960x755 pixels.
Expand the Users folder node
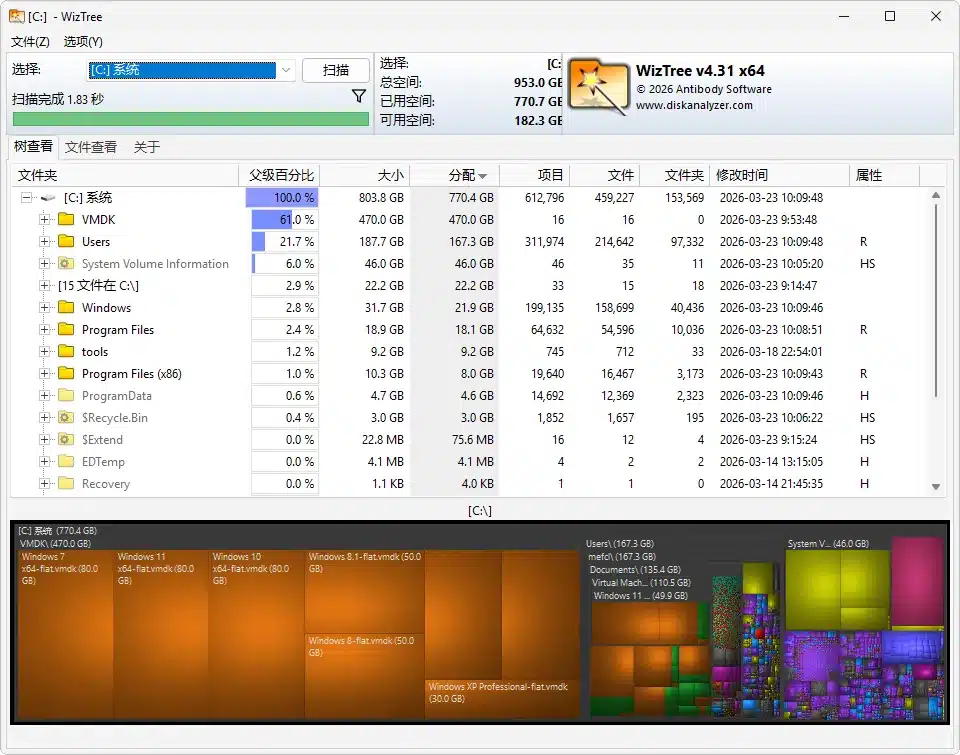pos(44,242)
